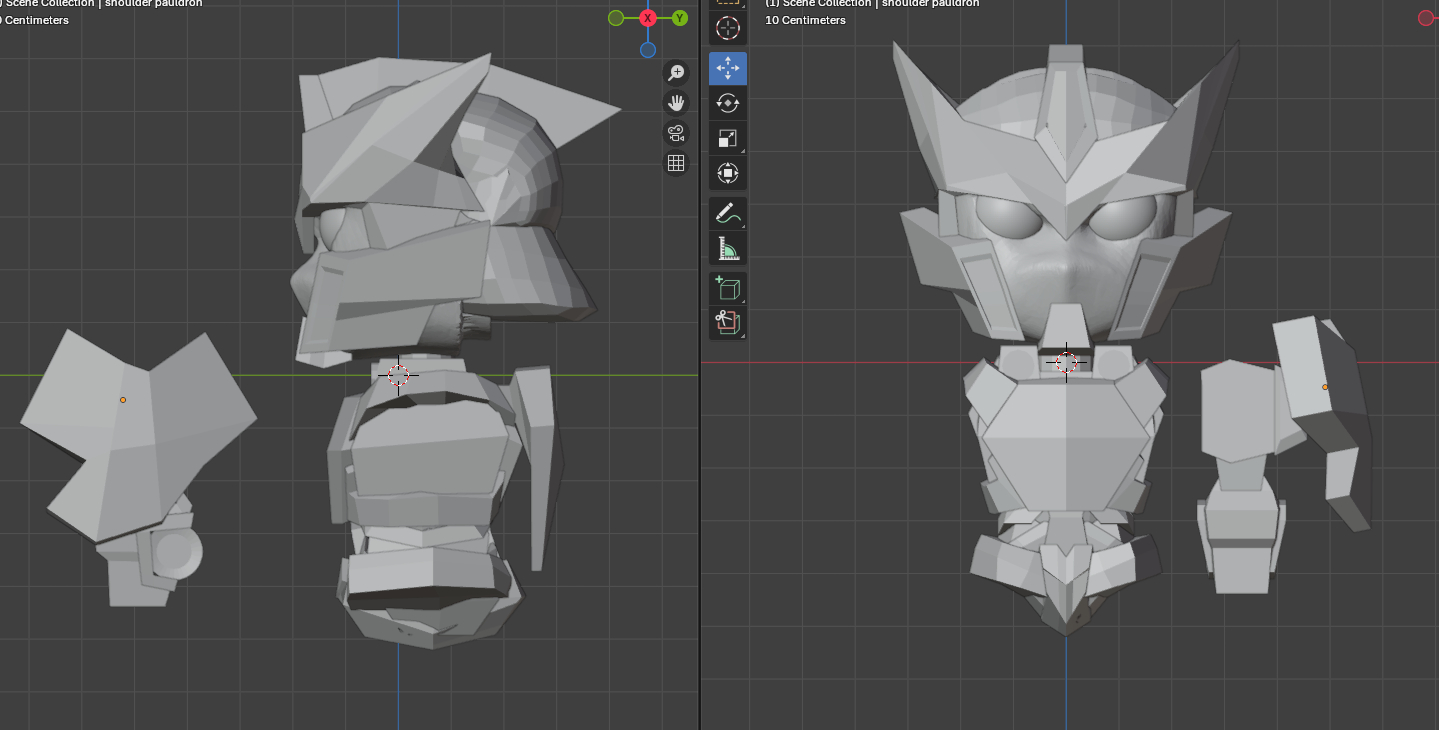The image size is (1439, 730).
Task: Click the blue negative Z gizmo circle
Action: (x=648, y=50)
